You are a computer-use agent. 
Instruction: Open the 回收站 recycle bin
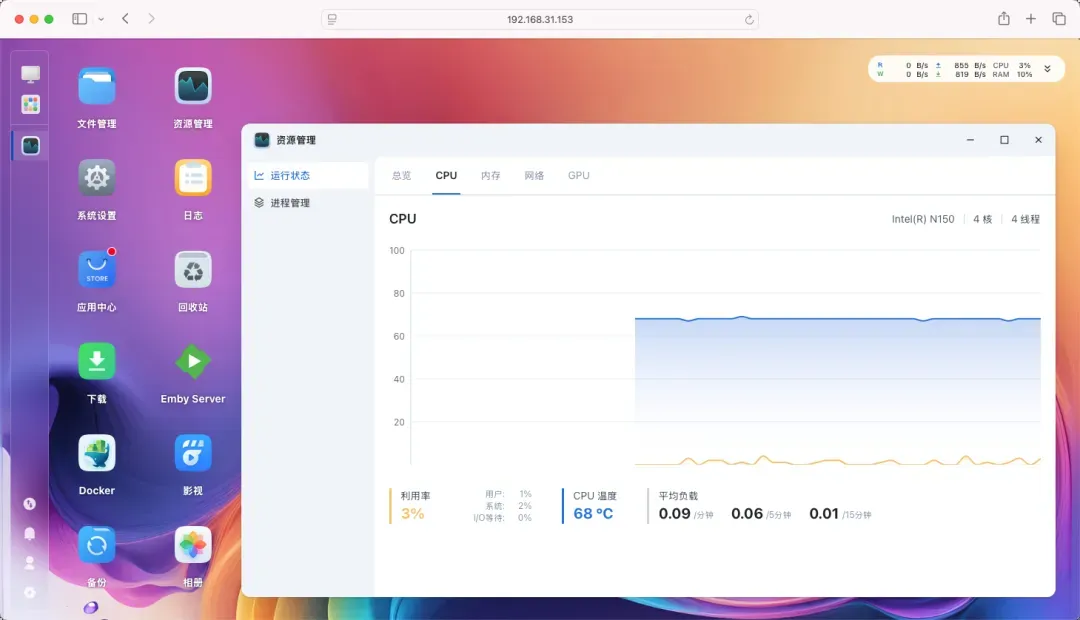click(193, 270)
